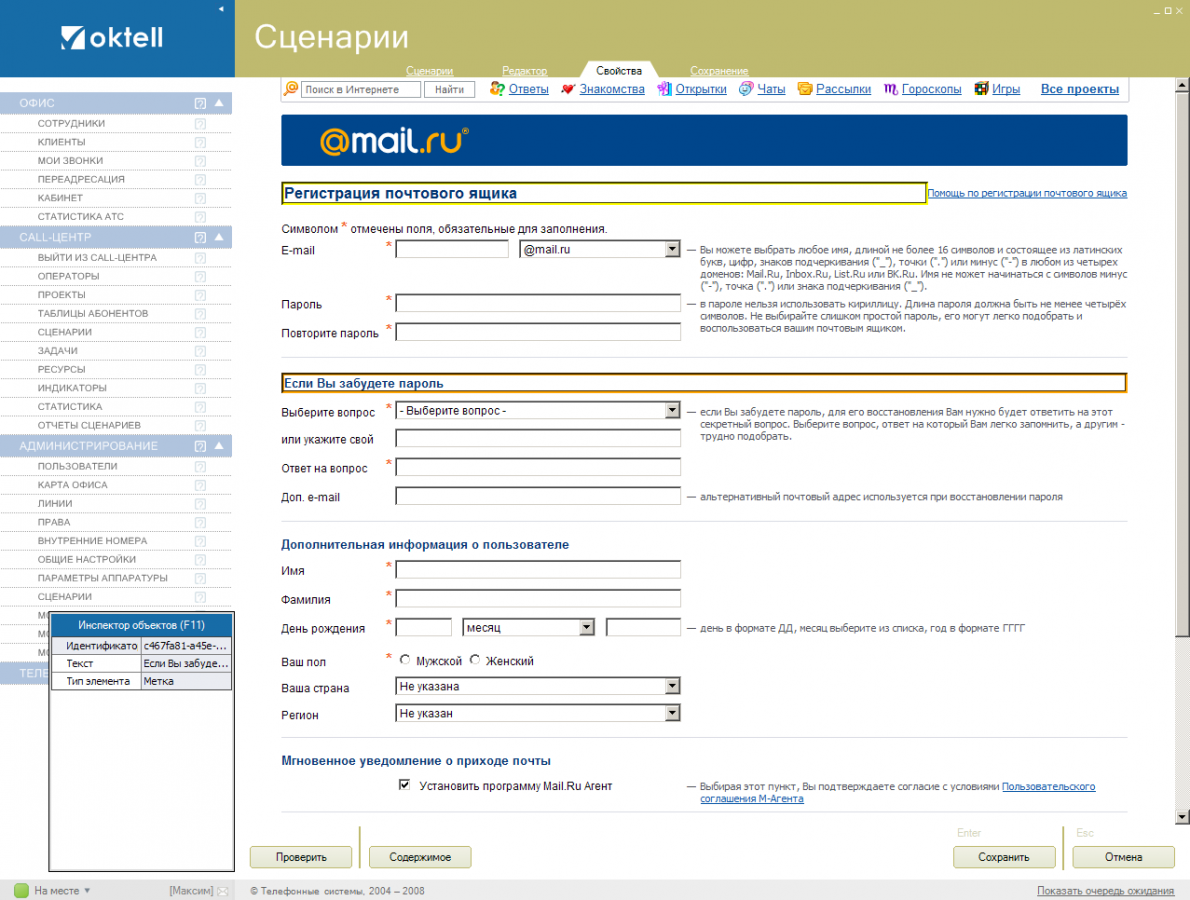Click the Сохранить button
Screen dimensions: 1190x900
[x=1004, y=857]
